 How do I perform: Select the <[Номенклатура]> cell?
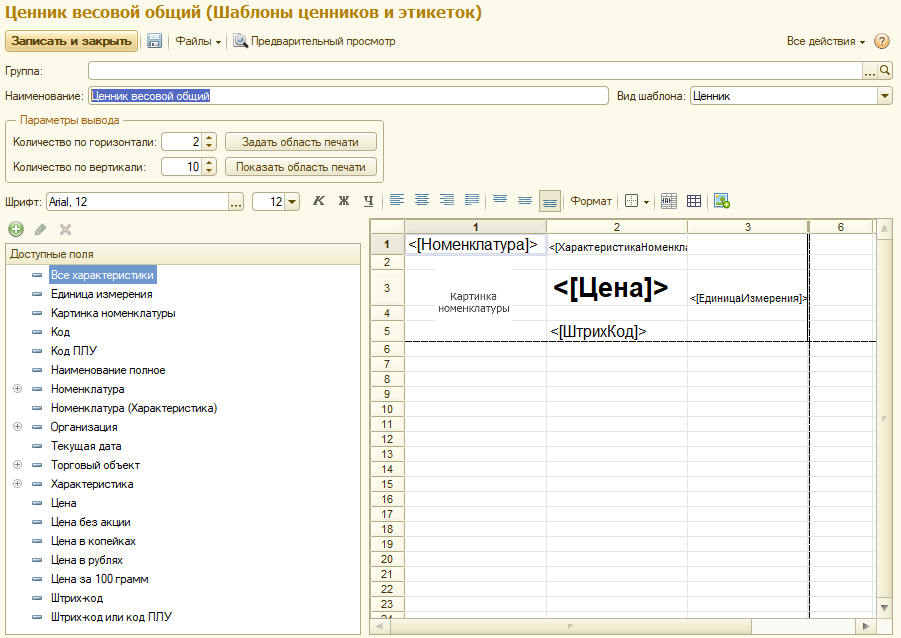click(x=476, y=244)
